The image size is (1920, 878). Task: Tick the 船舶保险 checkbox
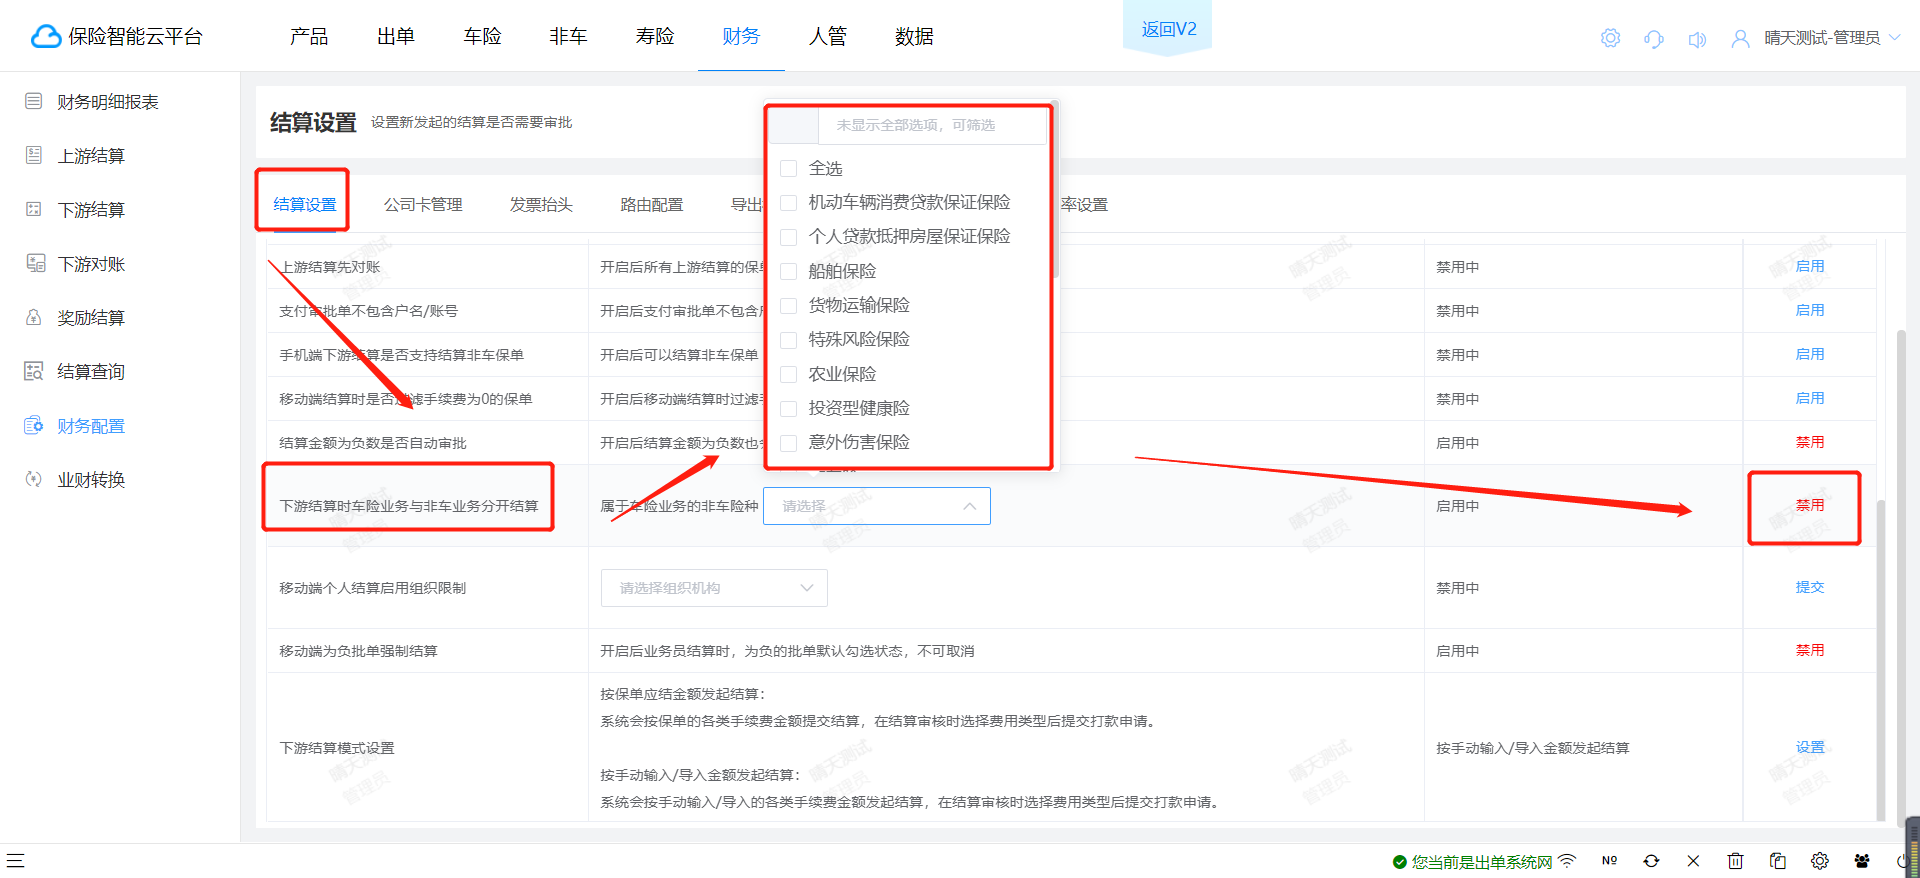pos(788,271)
